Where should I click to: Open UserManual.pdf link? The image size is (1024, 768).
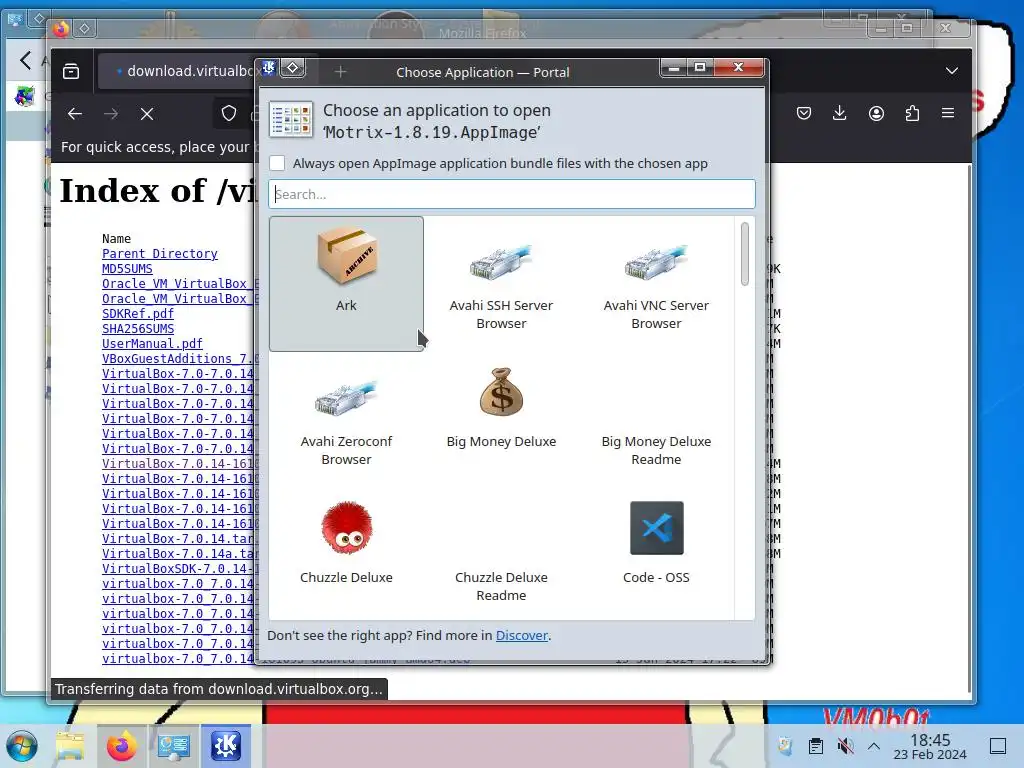(152, 344)
